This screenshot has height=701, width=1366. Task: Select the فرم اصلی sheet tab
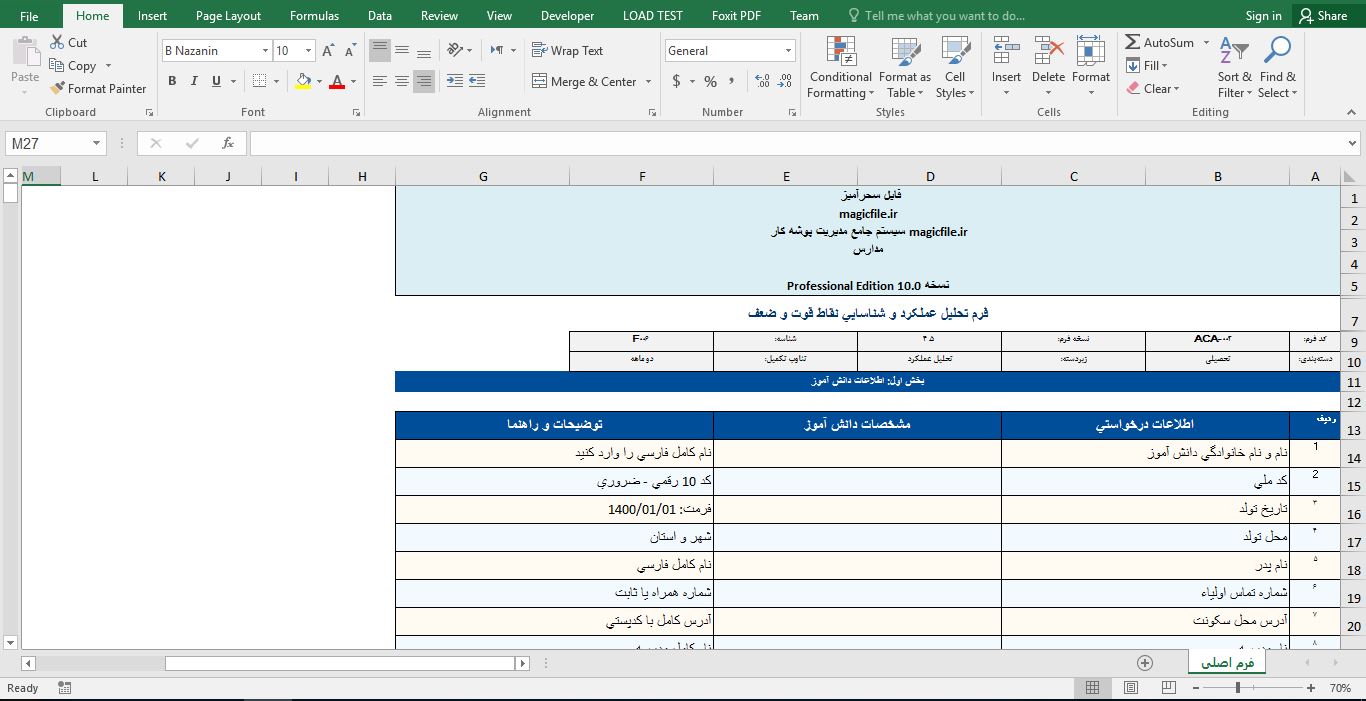pyautogui.click(x=1226, y=662)
